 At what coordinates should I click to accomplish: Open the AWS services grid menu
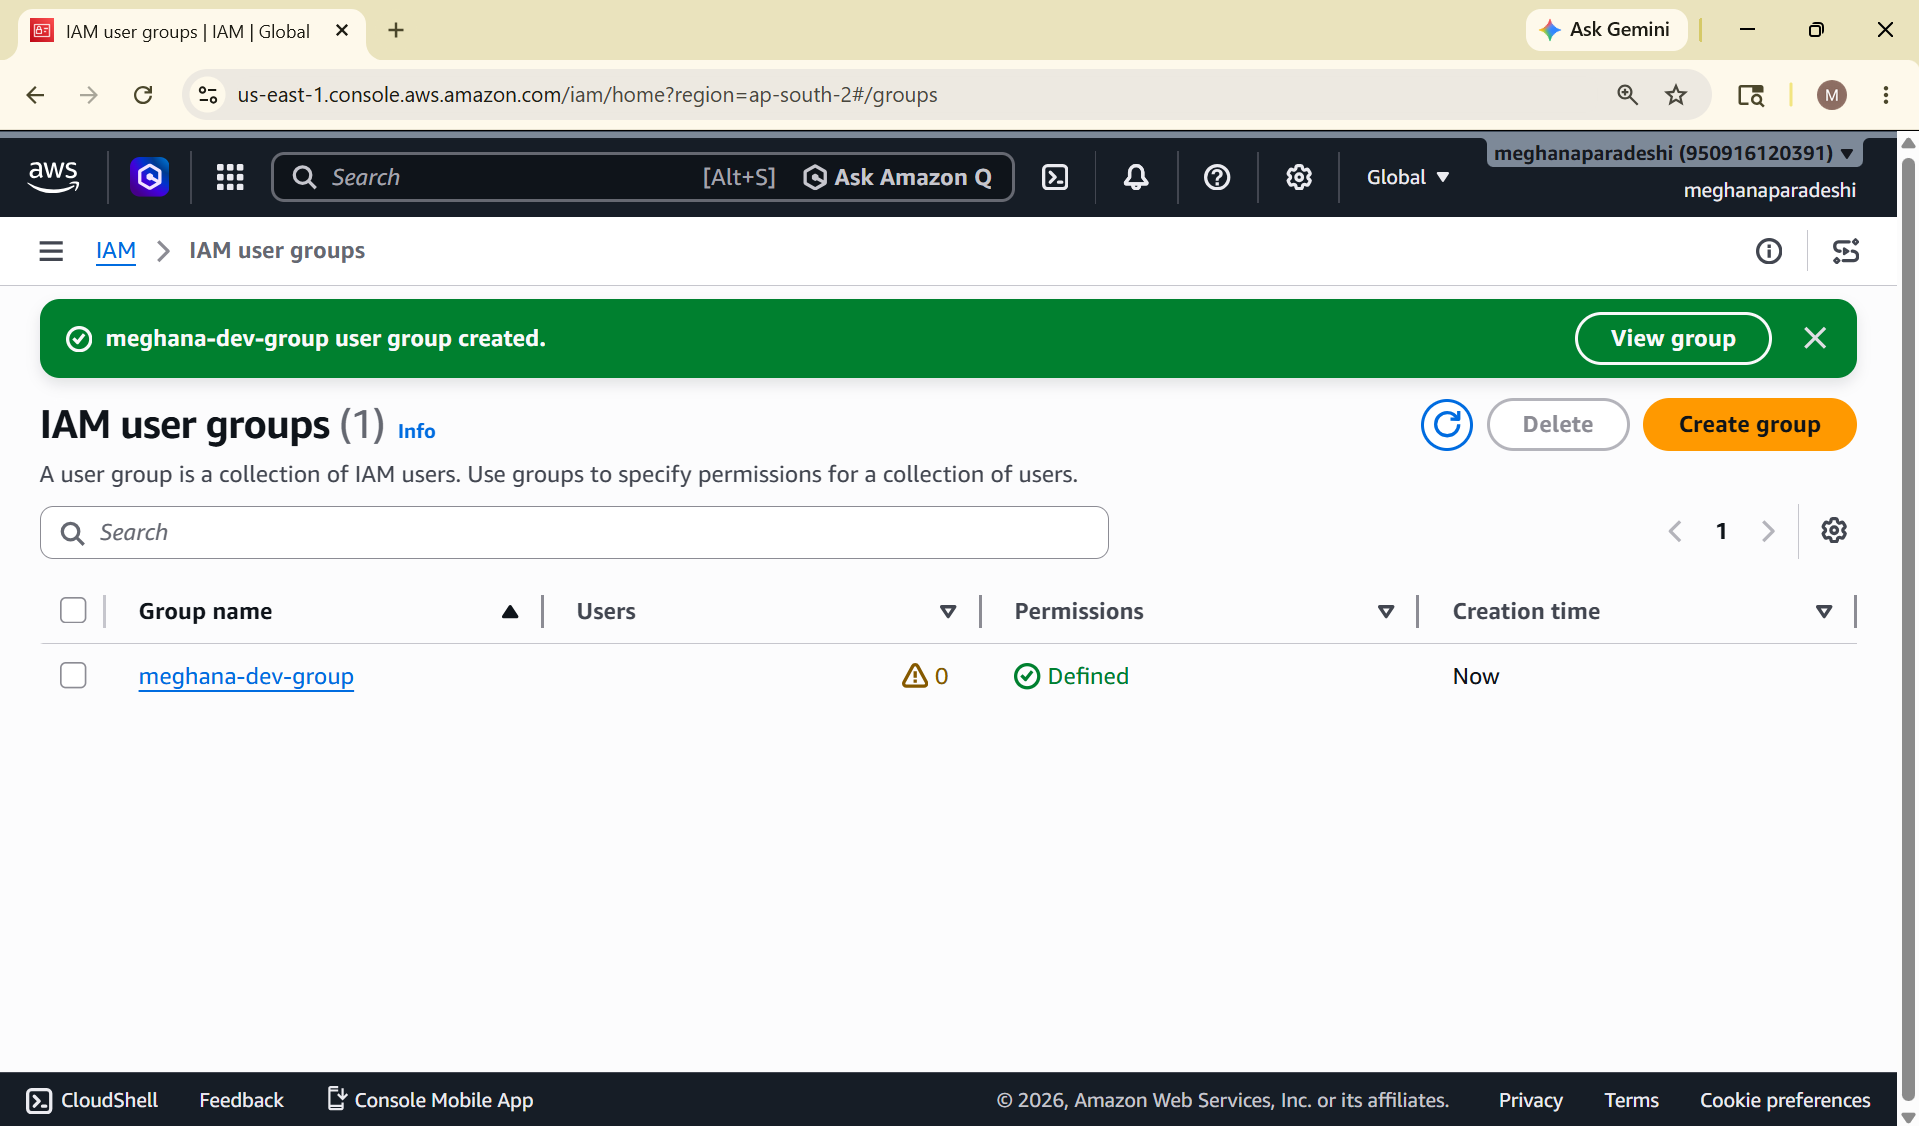(x=230, y=177)
